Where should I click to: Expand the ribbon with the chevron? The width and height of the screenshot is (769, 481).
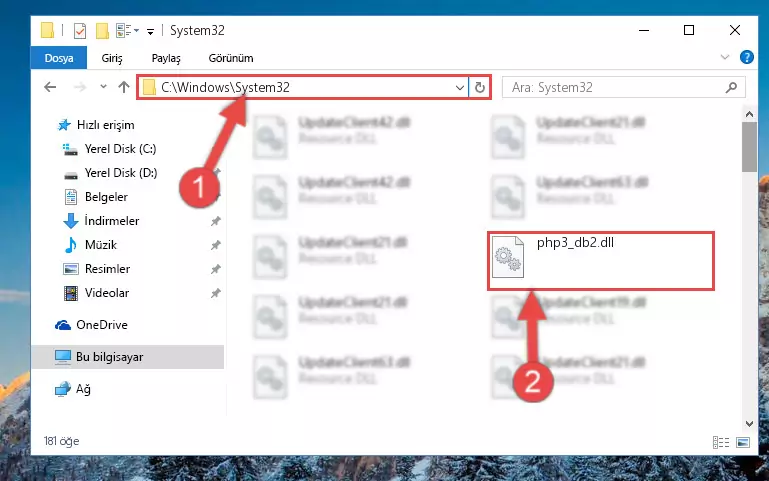pos(725,57)
